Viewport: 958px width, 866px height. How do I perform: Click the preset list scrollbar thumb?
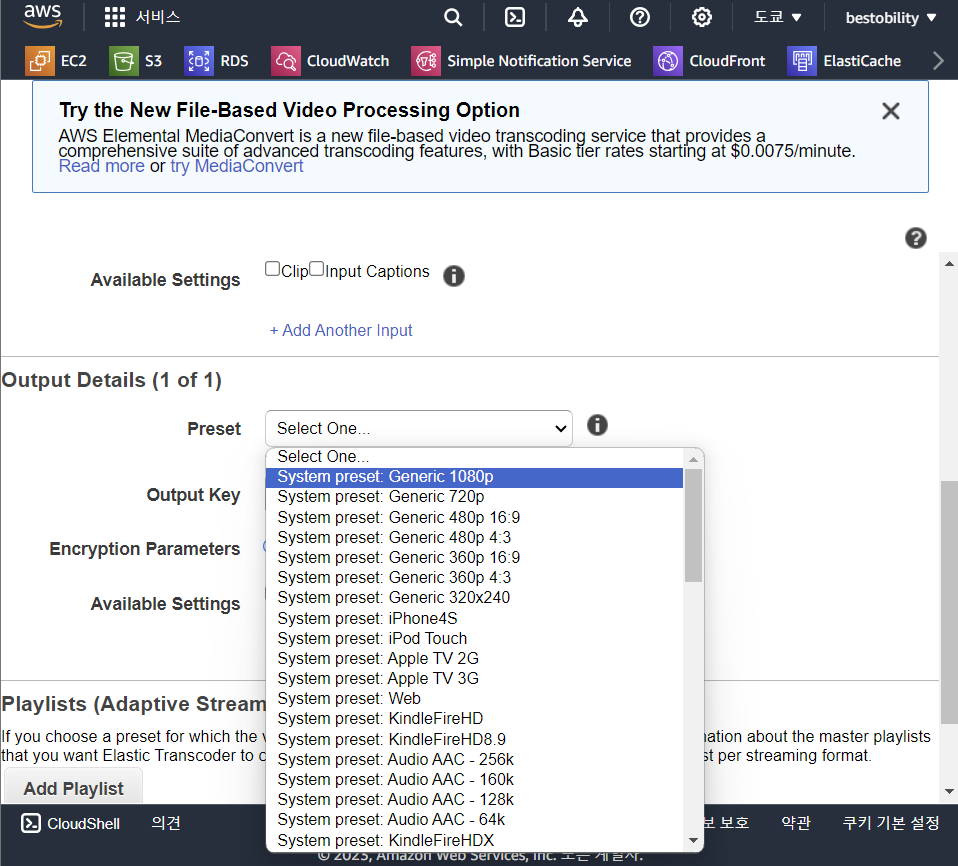[x=693, y=526]
